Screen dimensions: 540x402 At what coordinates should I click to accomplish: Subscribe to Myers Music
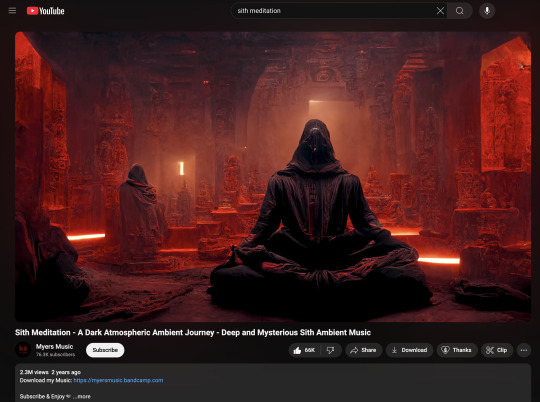pos(105,350)
